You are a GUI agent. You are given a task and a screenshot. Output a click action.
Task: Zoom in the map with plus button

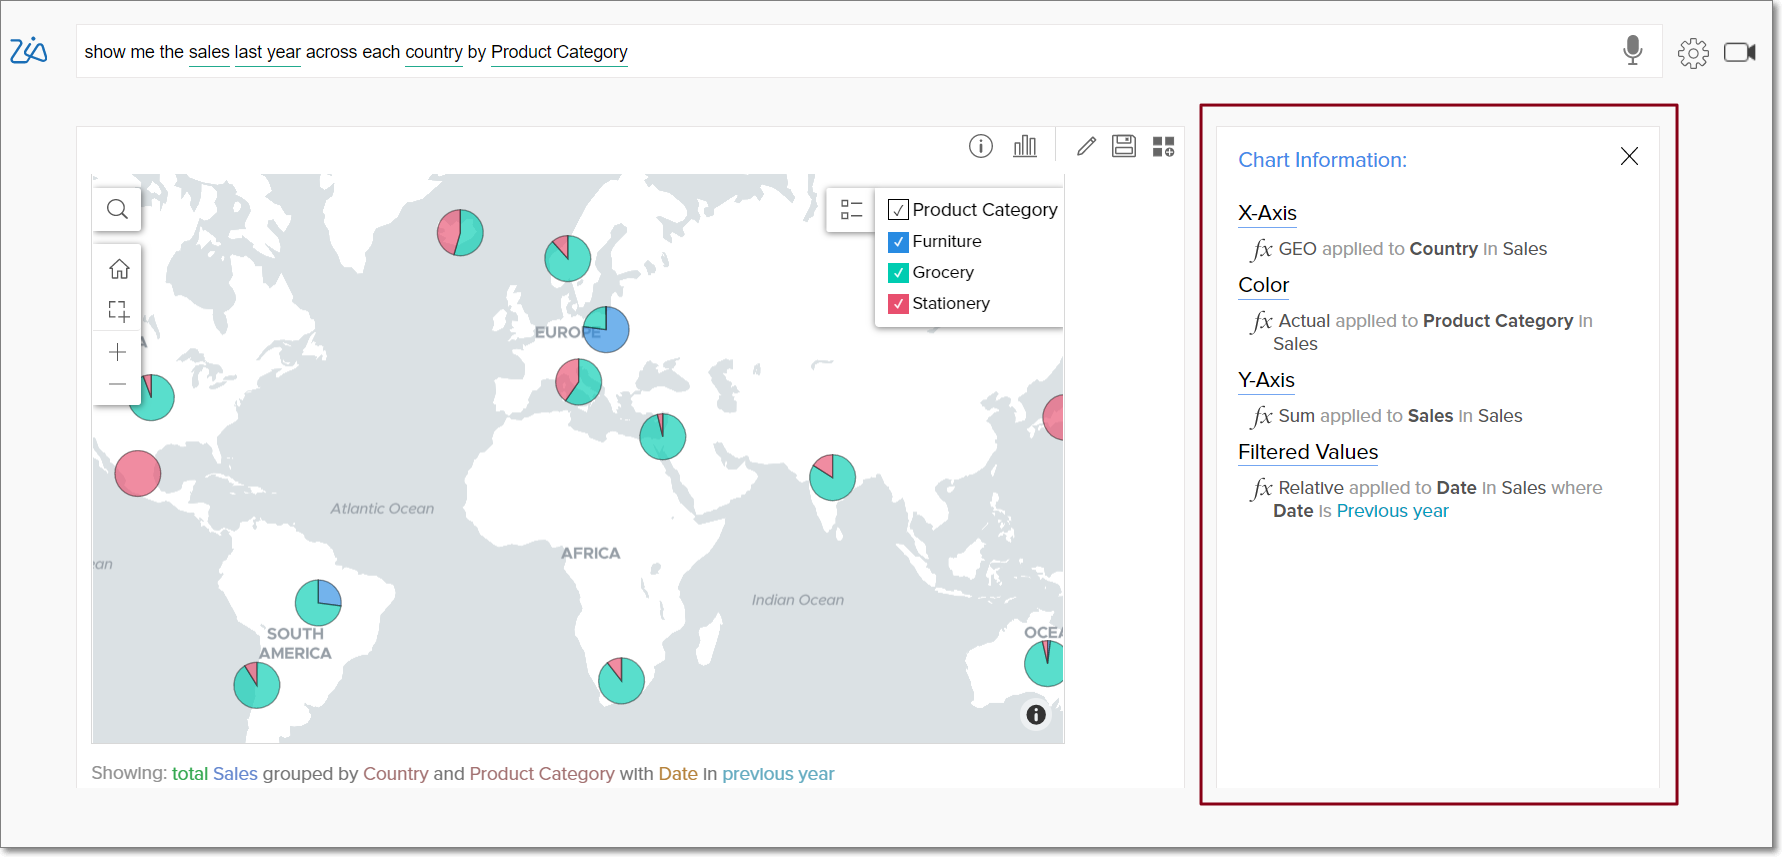pos(118,352)
